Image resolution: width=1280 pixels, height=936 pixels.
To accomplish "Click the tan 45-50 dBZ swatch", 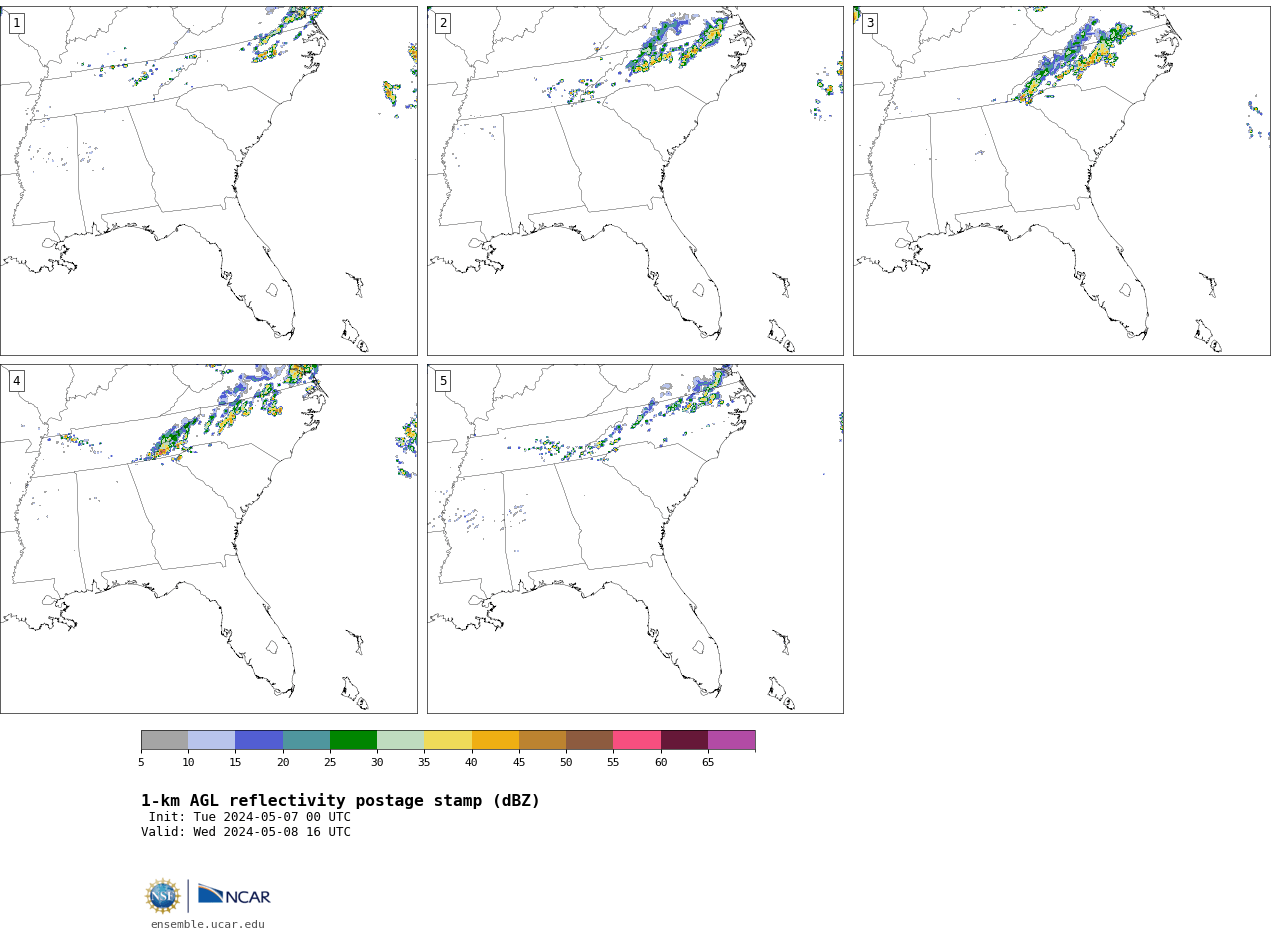I will [x=542, y=740].
